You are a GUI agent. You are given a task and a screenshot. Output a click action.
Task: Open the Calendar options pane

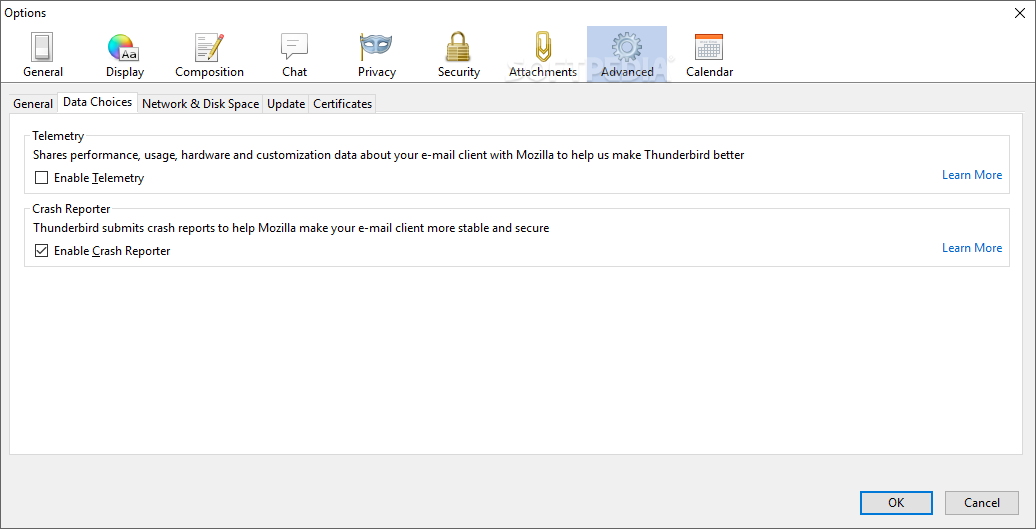coord(709,55)
